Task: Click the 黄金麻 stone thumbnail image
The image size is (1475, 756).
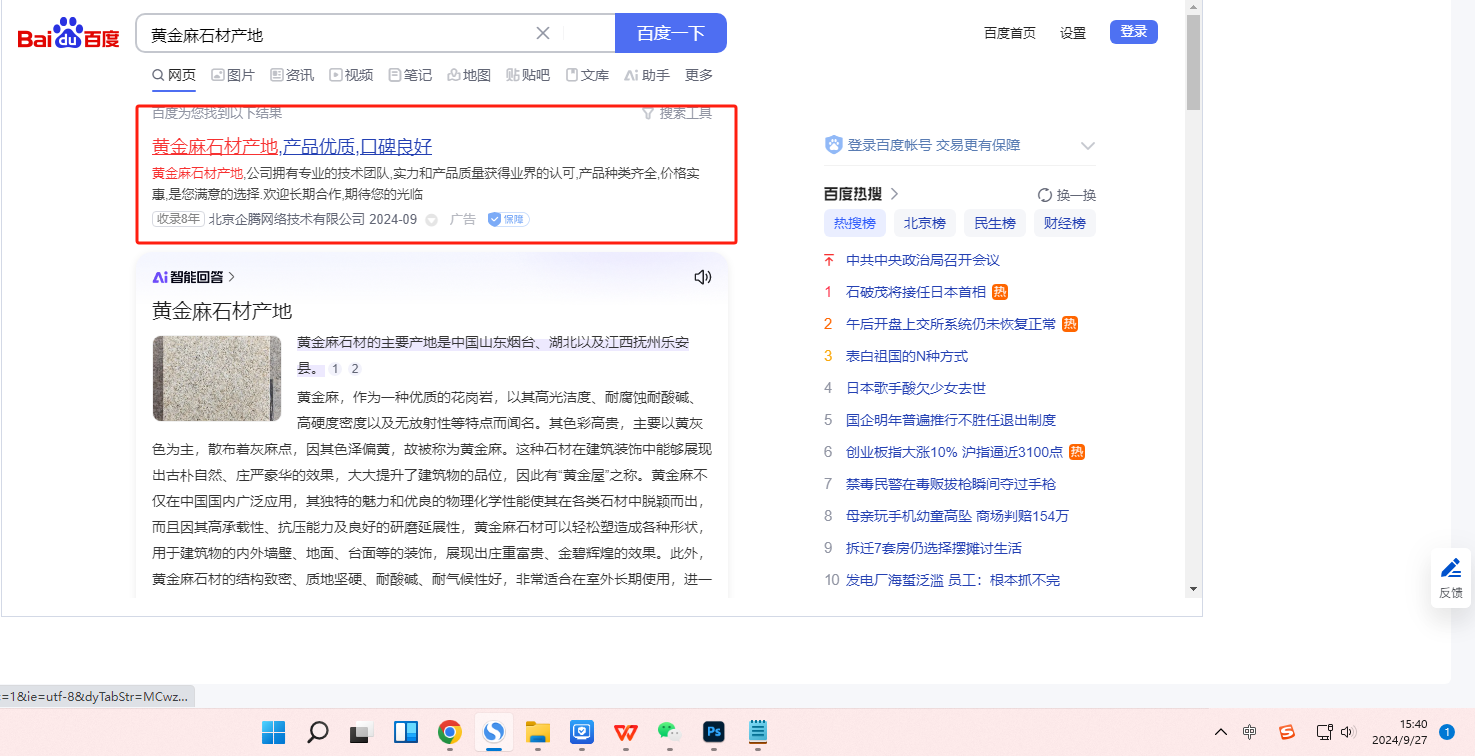Action: (217, 378)
